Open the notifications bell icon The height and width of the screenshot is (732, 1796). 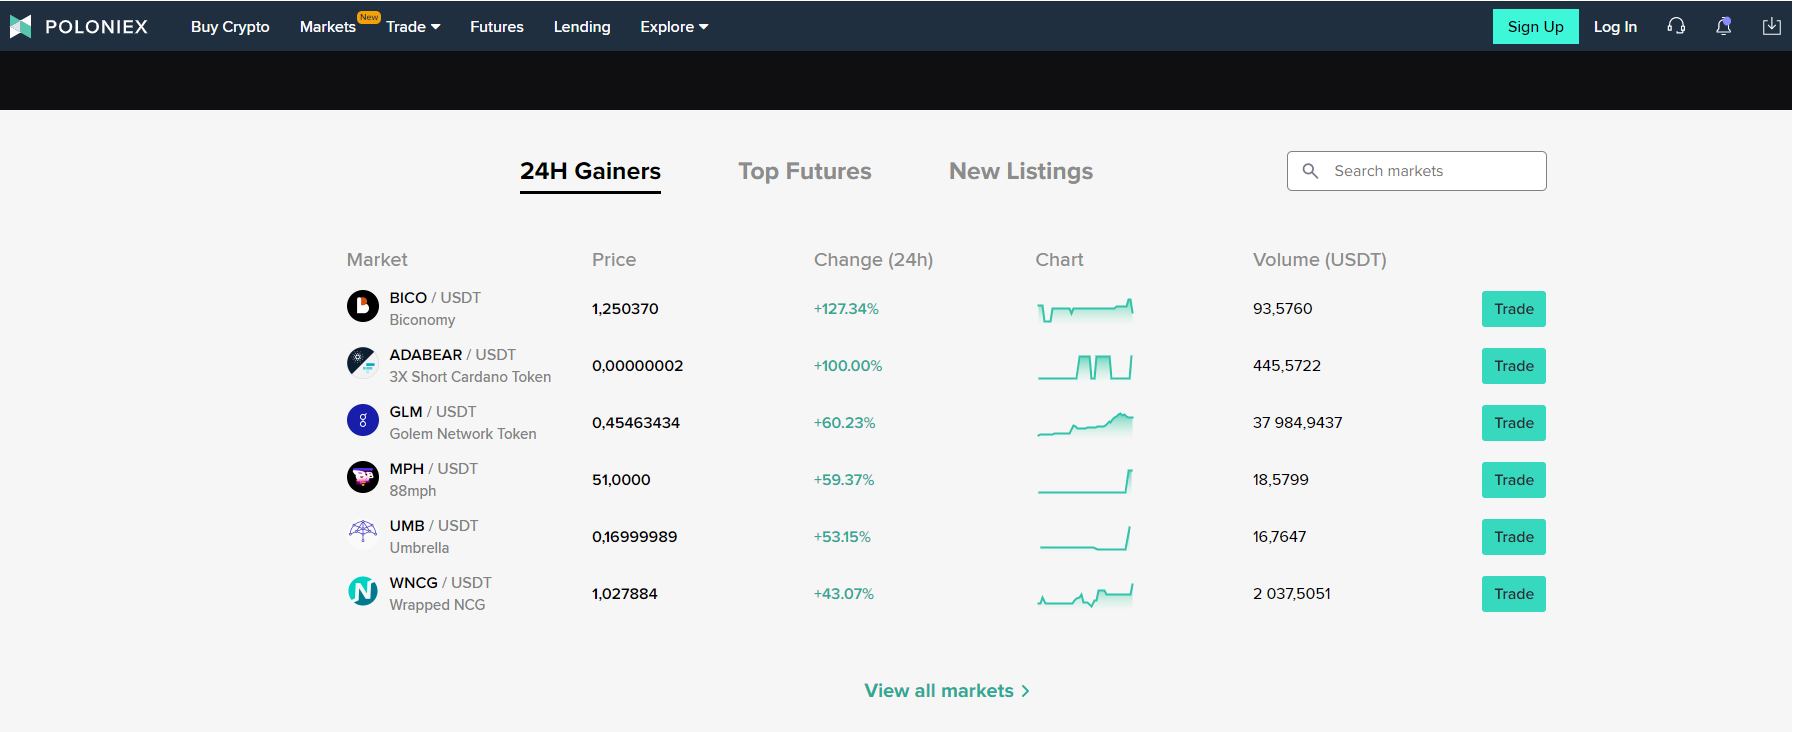(1723, 26)
